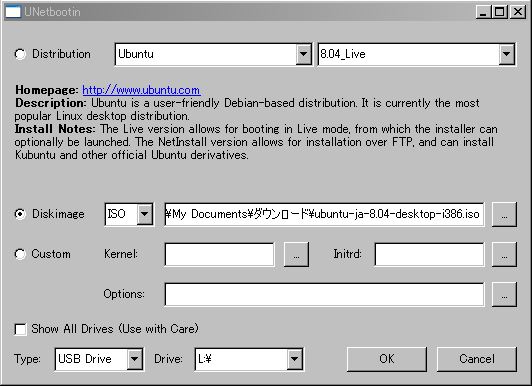Select the Diskimage radio button
The image size is (532, 386).
[x=20, y=214]
